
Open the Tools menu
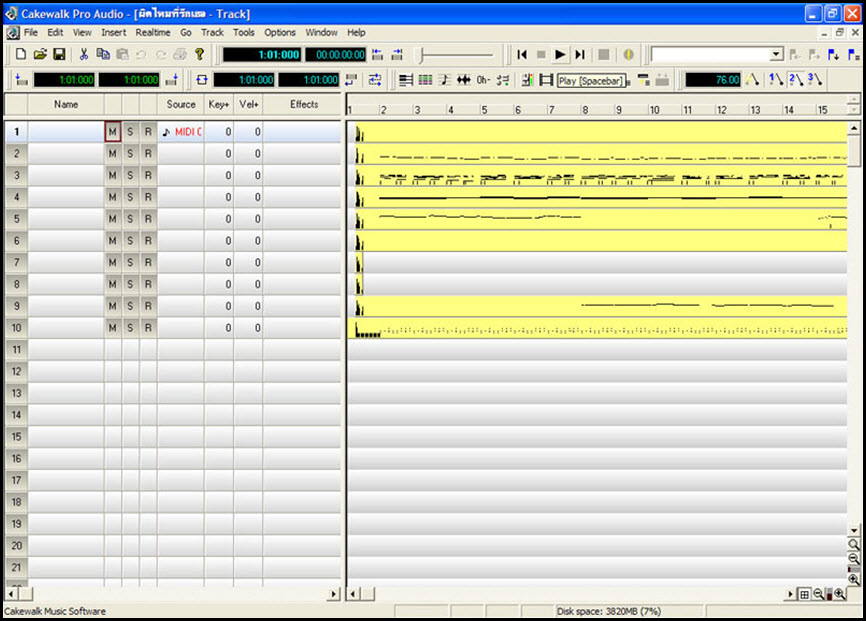pos(244,33)
